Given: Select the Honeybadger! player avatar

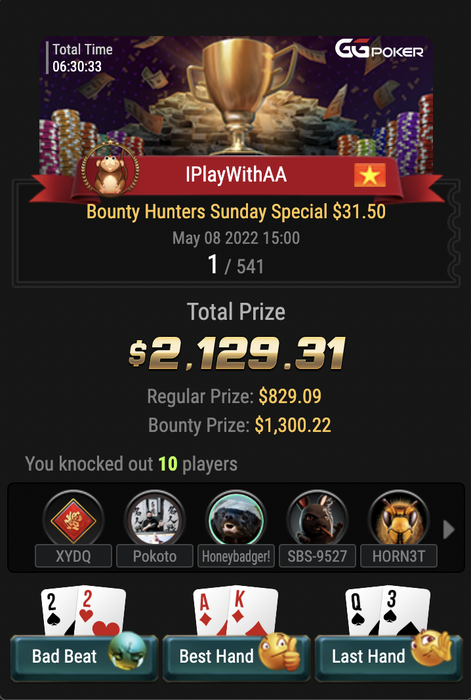Looking at the screenshot, I should 236,520.
